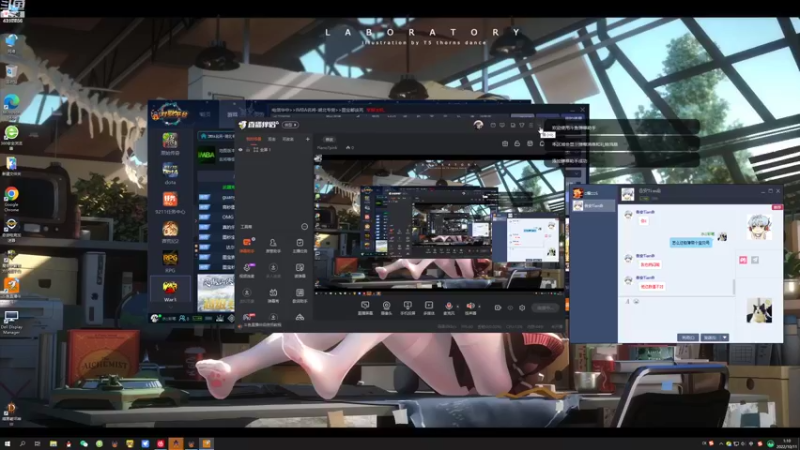Click send button in chat window

(x=711, y=338)
